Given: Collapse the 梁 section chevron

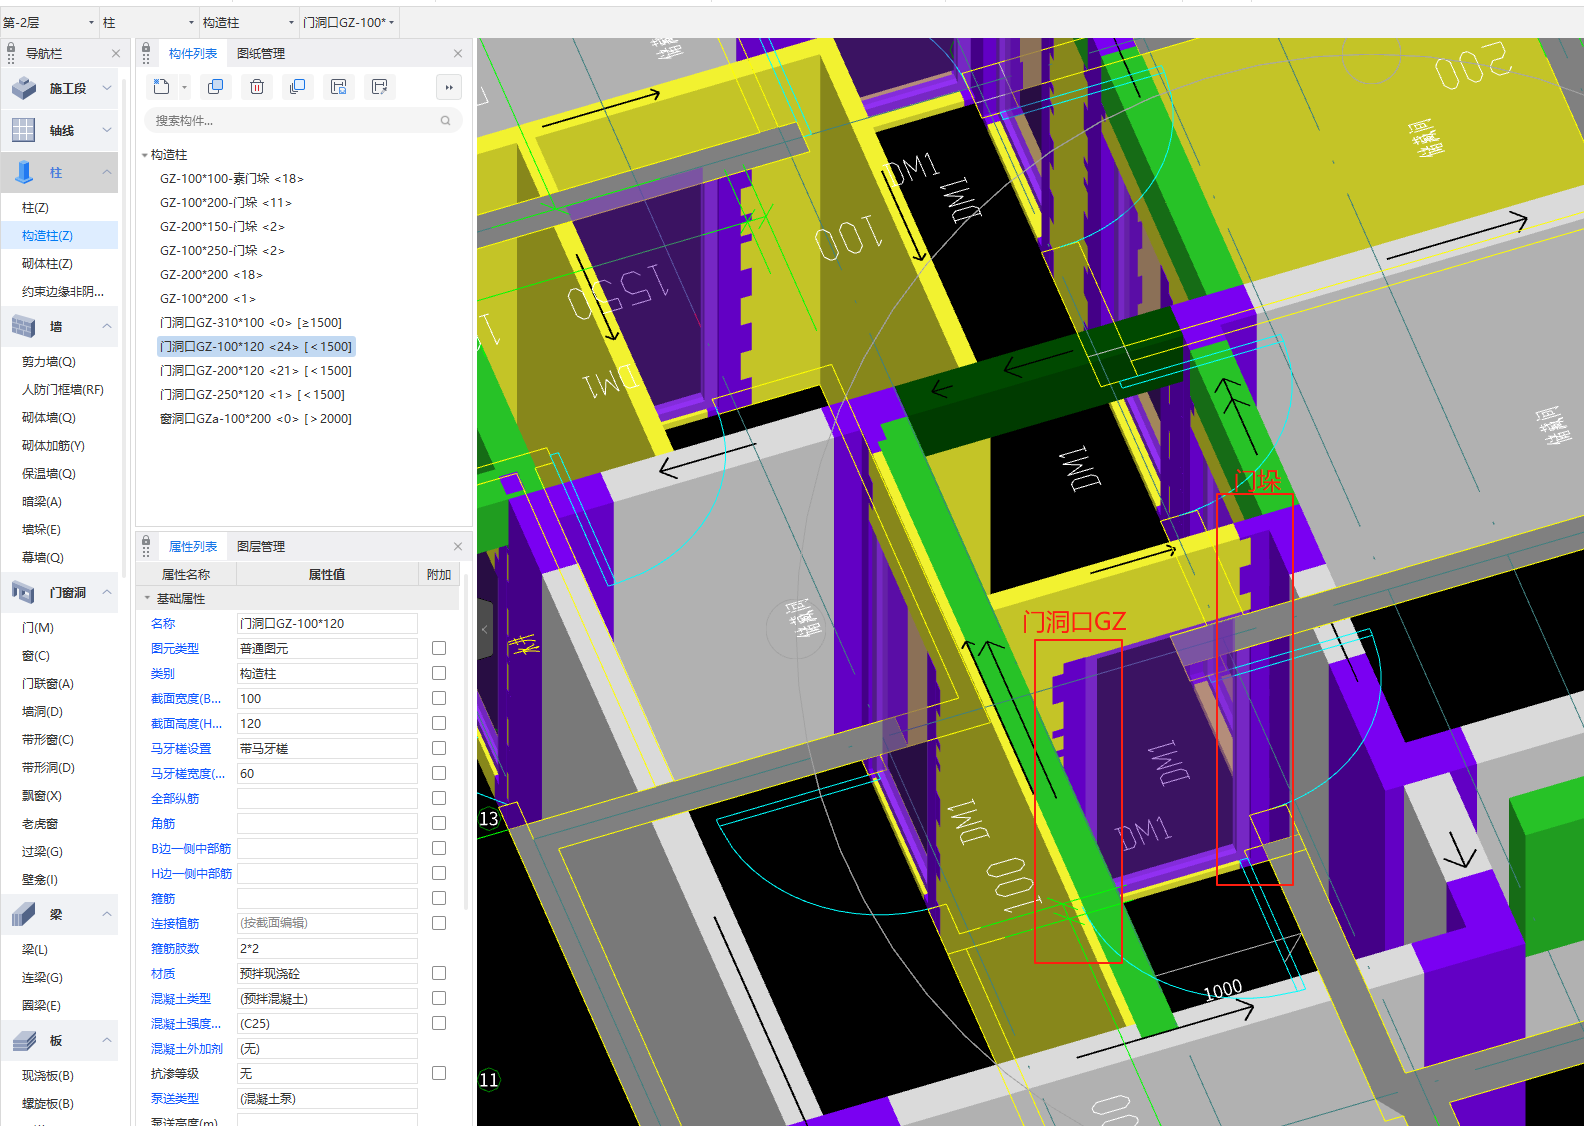Looking at the screenshot, I should tap(106, 914).
